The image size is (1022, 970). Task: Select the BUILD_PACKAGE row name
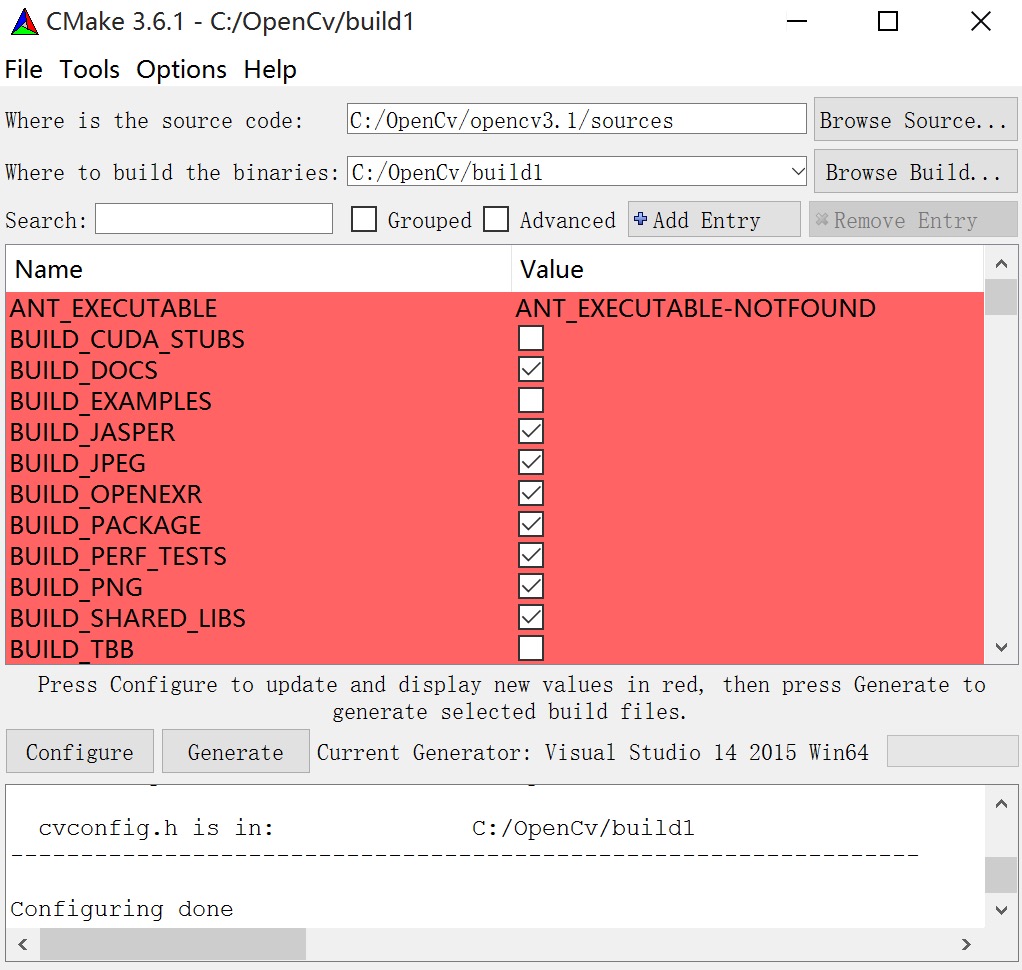(106, 525)
